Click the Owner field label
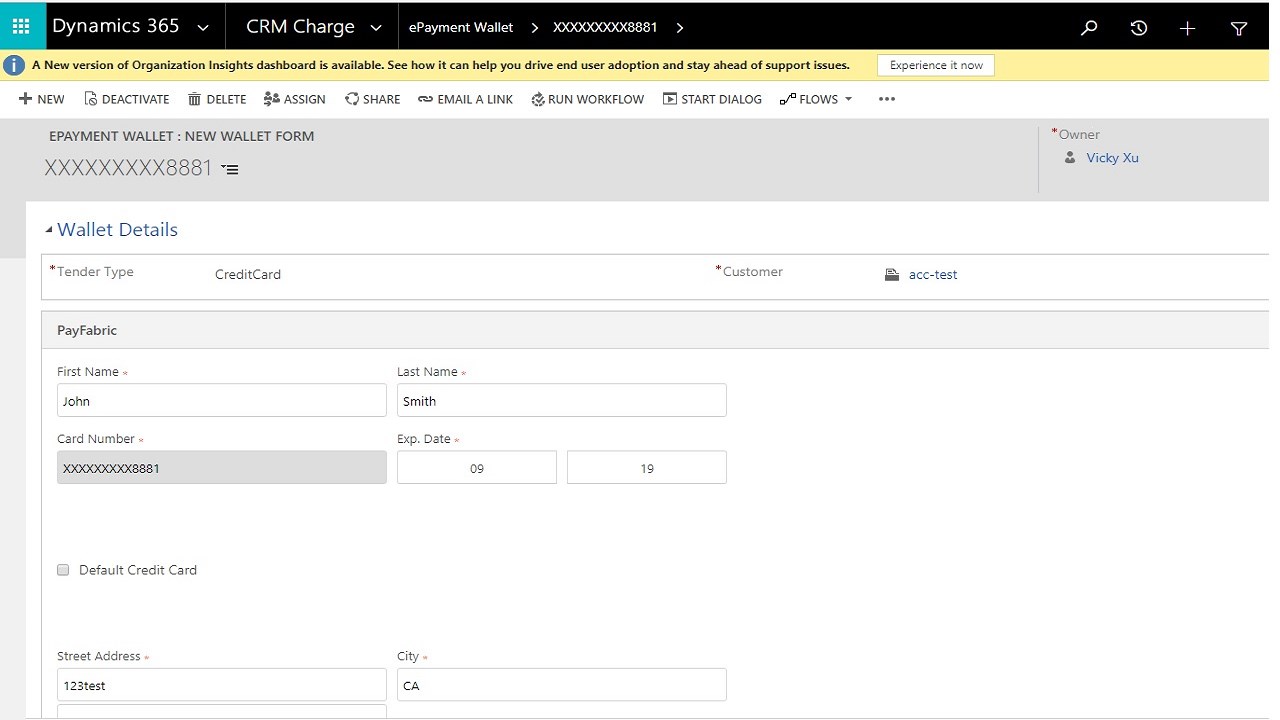This screenshot has width=1280, height=720. pos(1079,135)
